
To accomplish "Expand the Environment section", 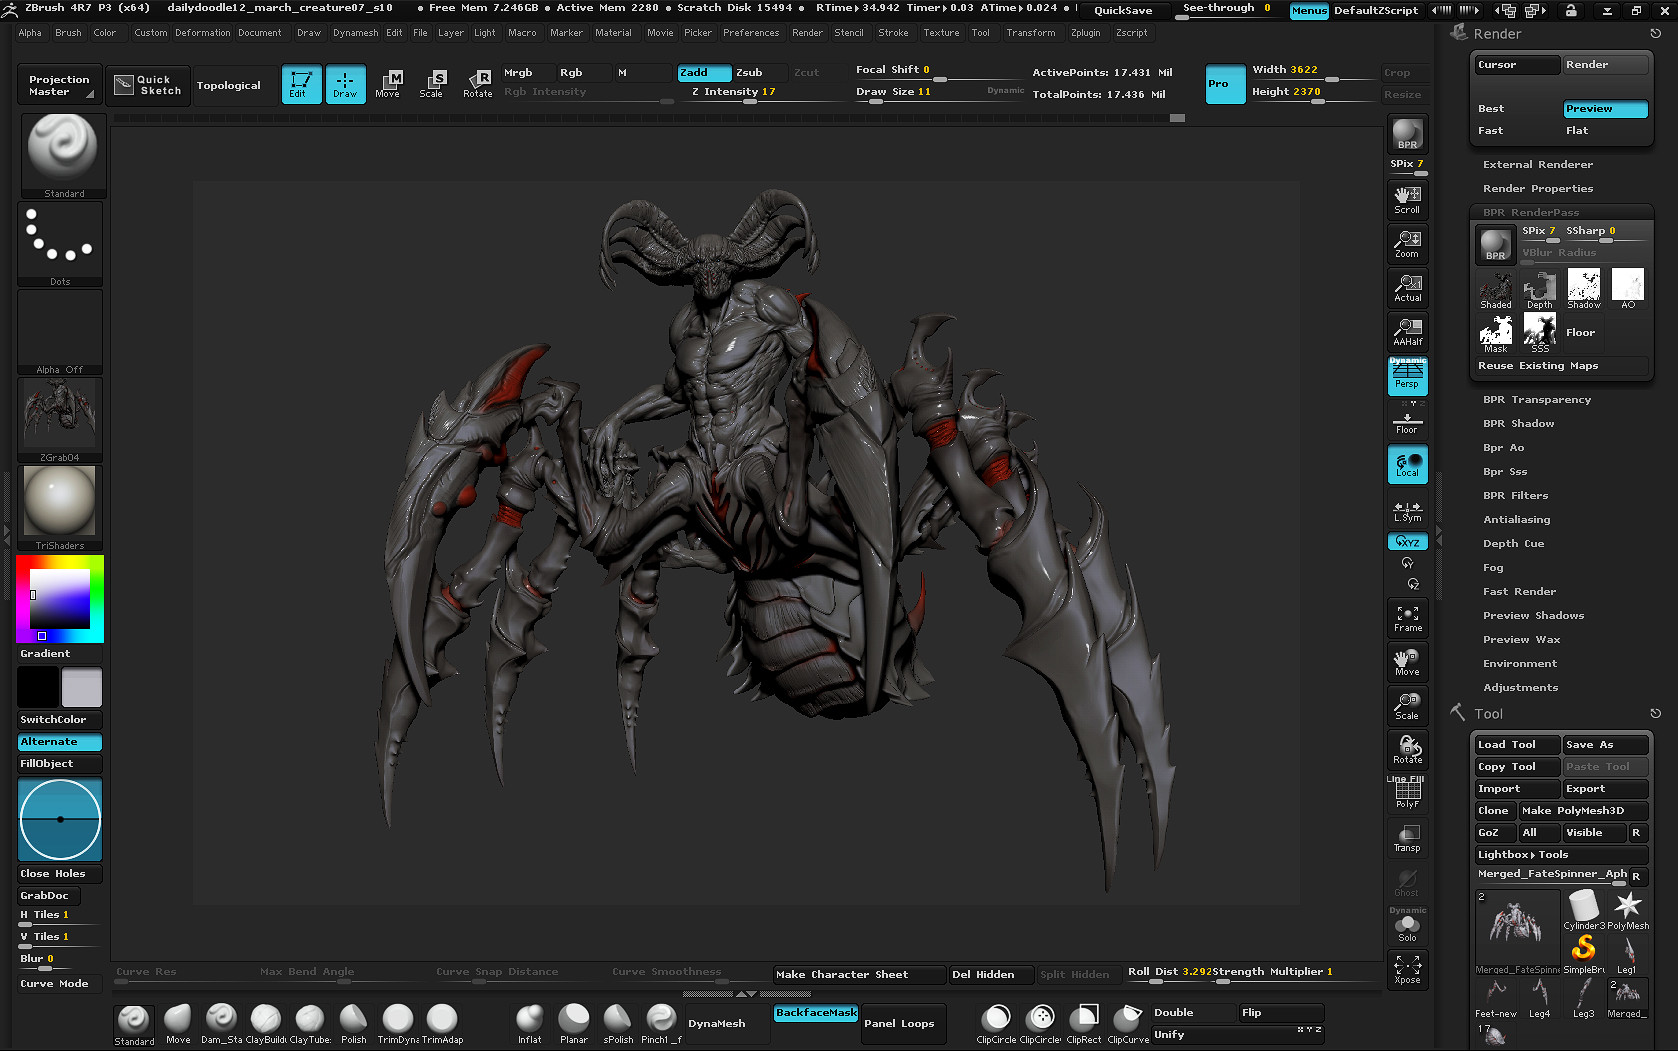I will [x=1520, y=664].
